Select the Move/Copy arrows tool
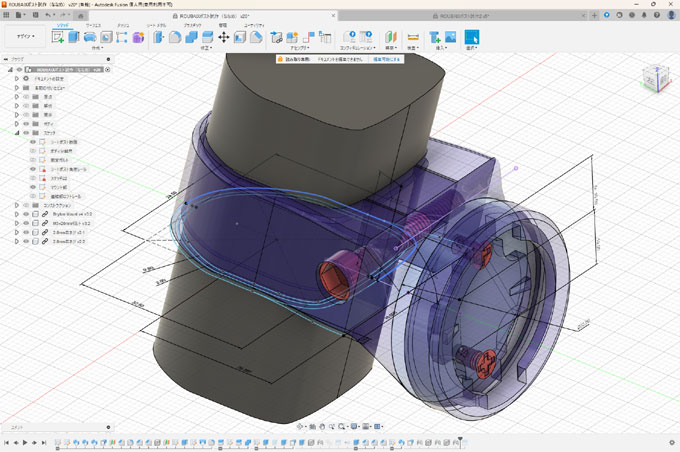This screenshot has height=452, width=680. point(223,37)
